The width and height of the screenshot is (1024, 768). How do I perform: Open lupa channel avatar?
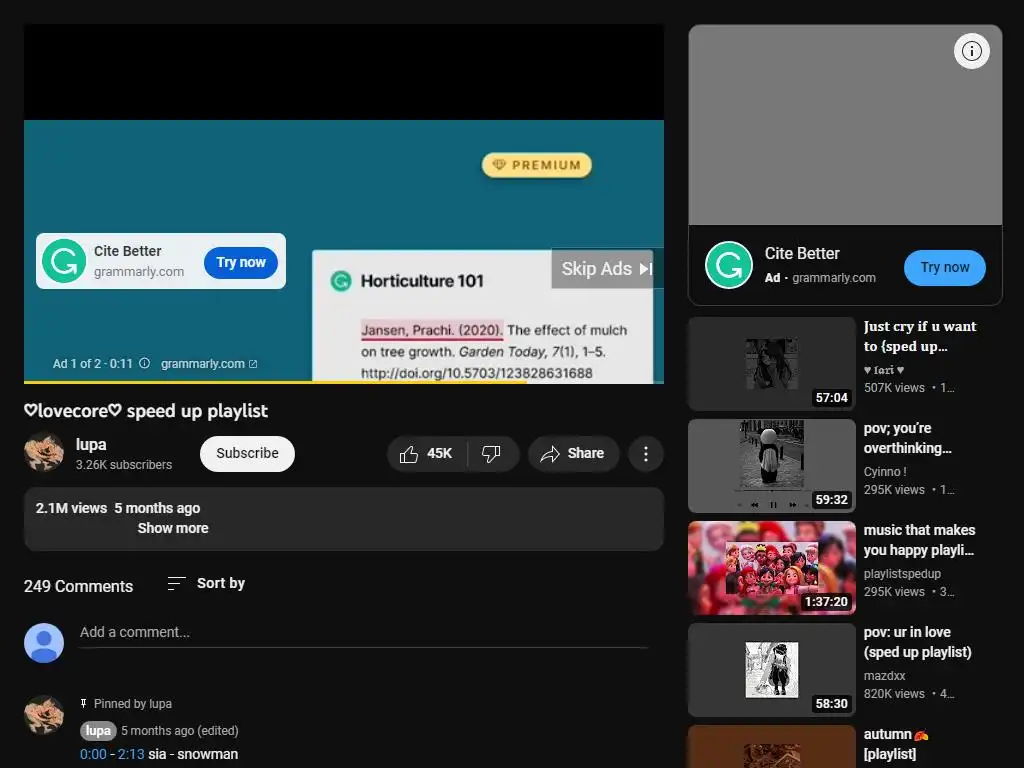(x=44, y=453)
